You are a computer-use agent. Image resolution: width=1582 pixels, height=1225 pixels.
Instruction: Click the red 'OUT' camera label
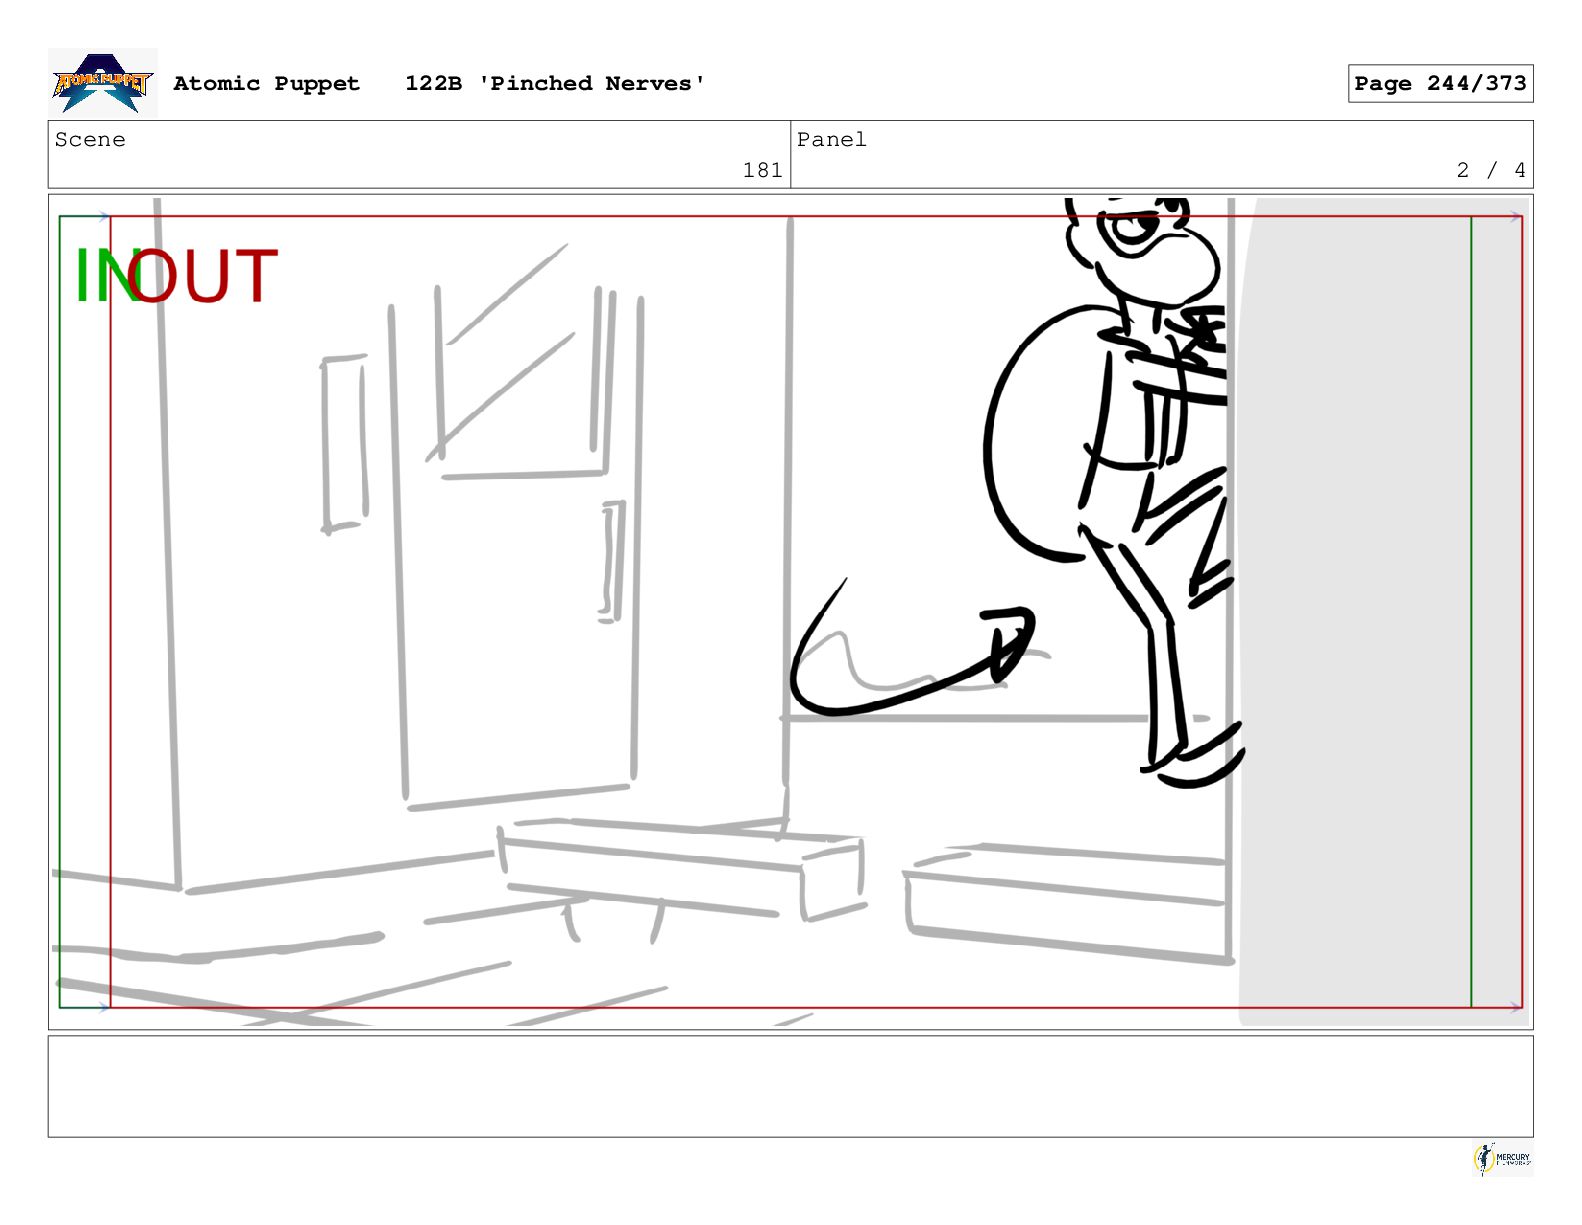click(203, 276)
